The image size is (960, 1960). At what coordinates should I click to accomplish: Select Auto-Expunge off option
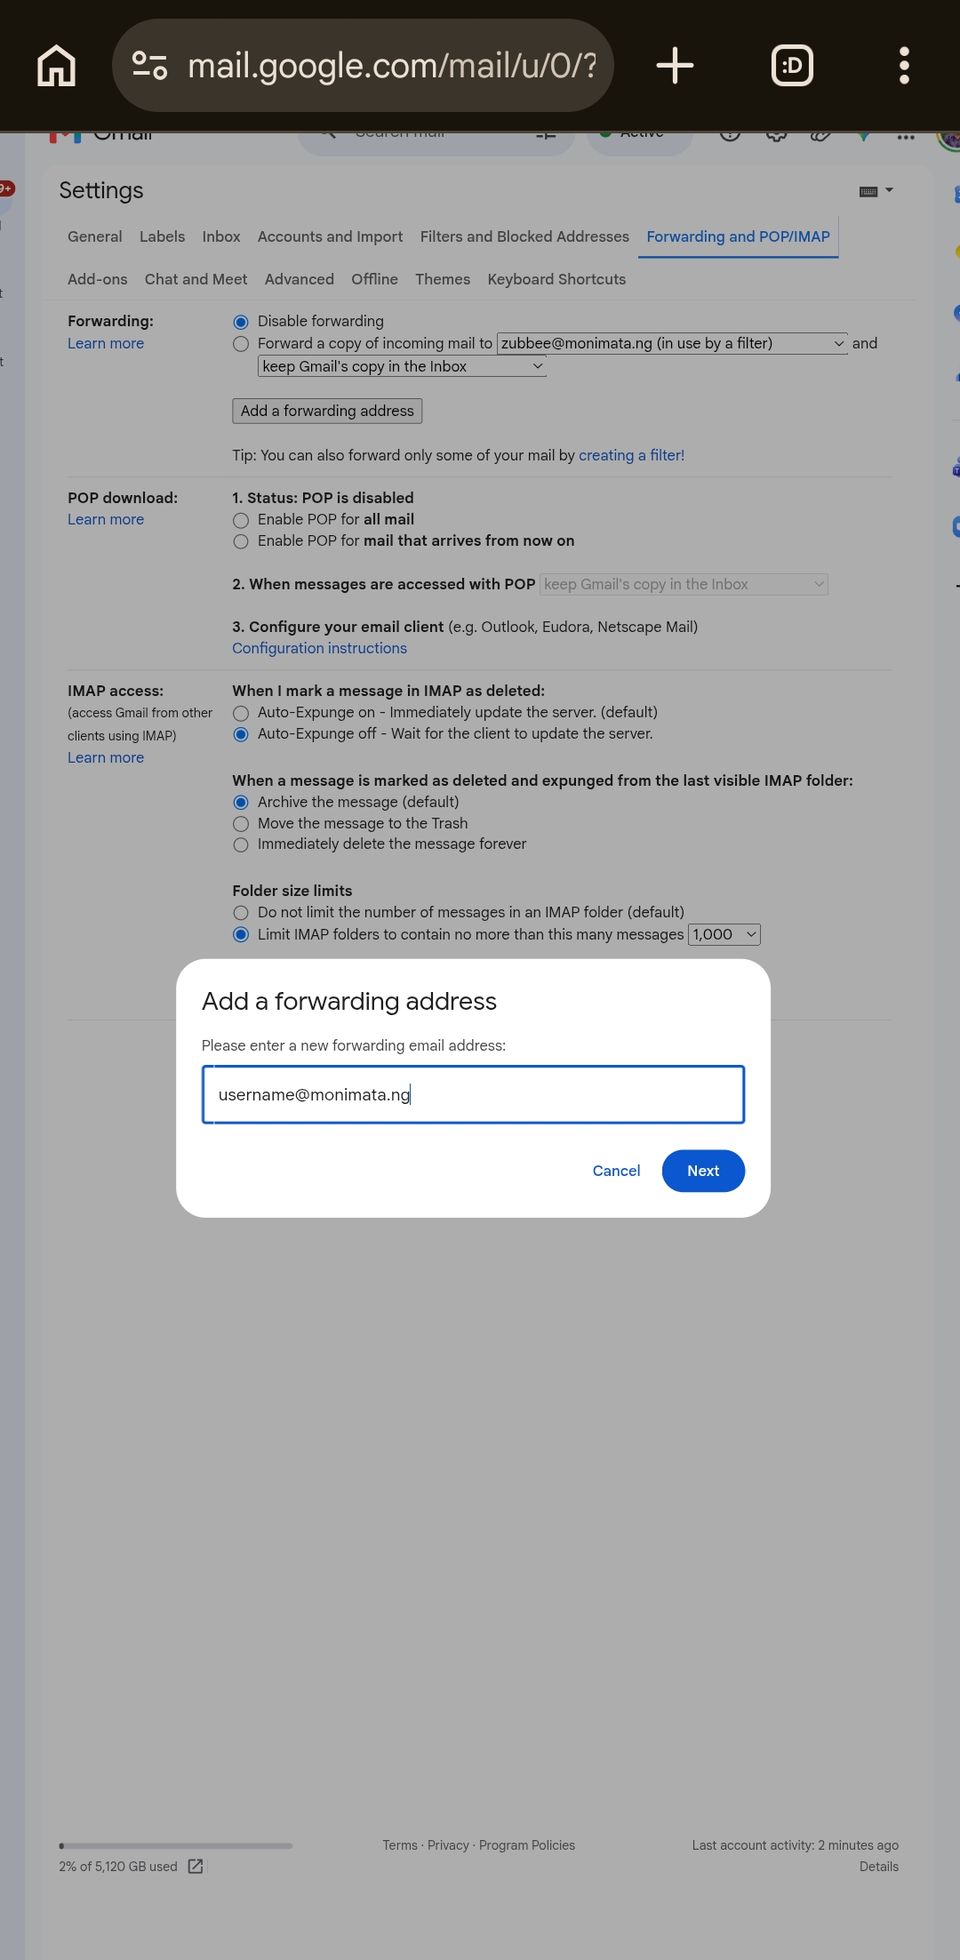pyautogui.click(x=241, y=734)
